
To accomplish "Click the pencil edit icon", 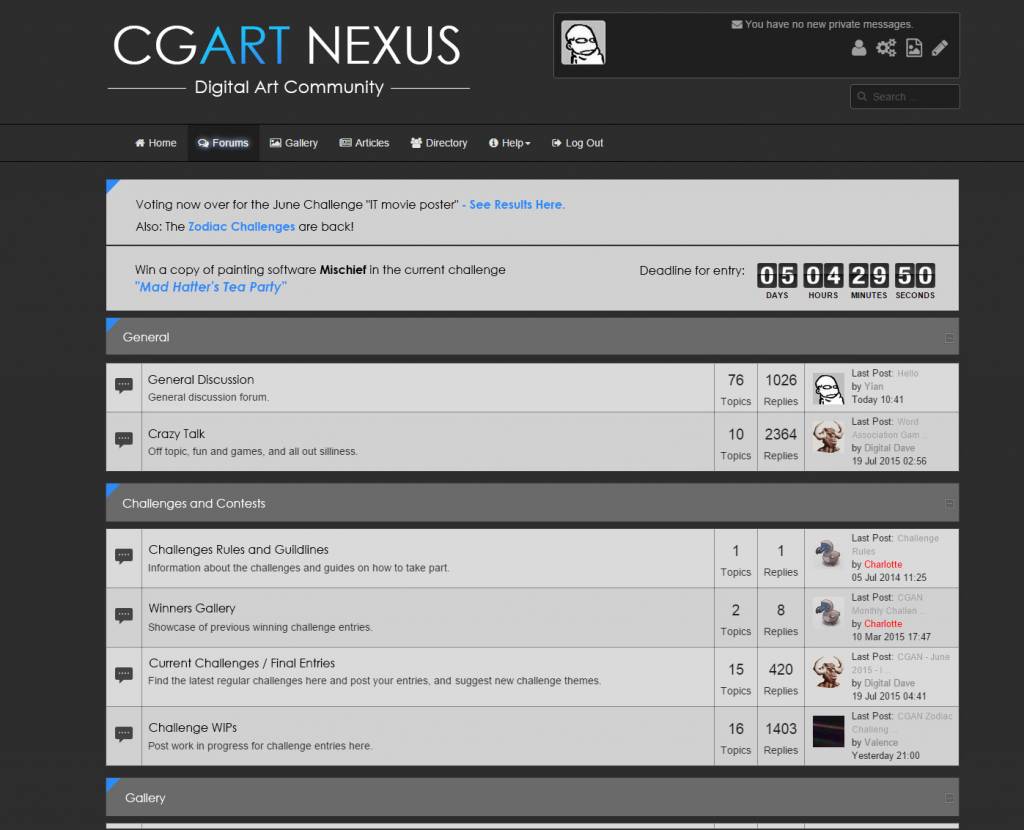I will (x=940, y=48).
